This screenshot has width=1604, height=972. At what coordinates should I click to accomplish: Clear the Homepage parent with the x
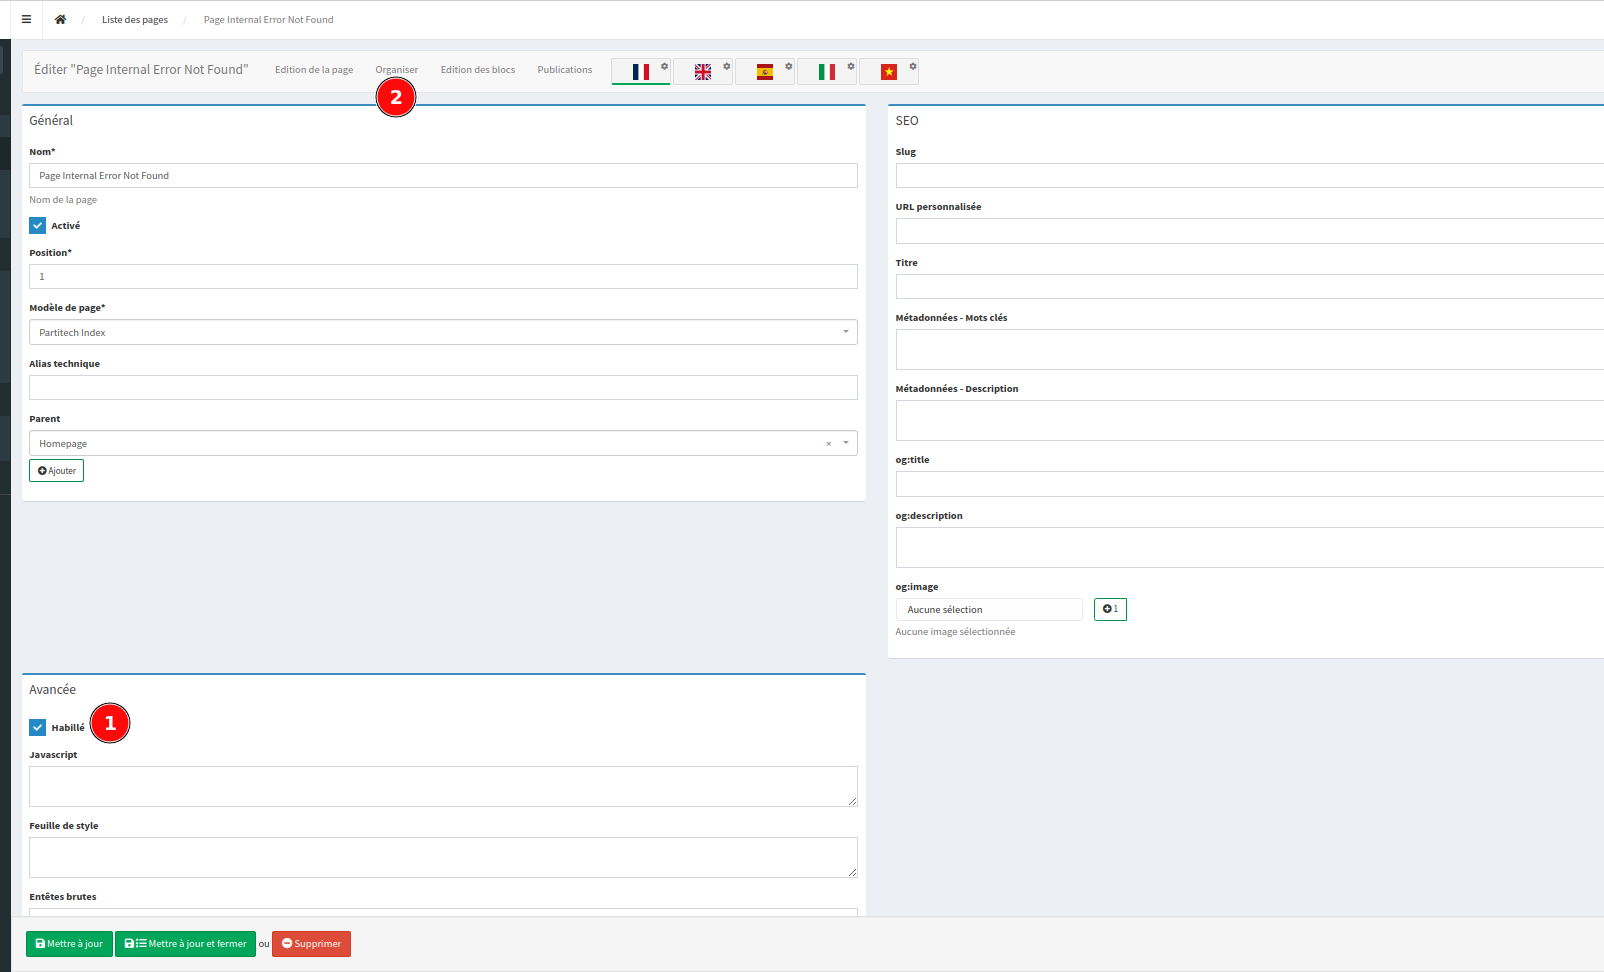(x=828, y=443)
